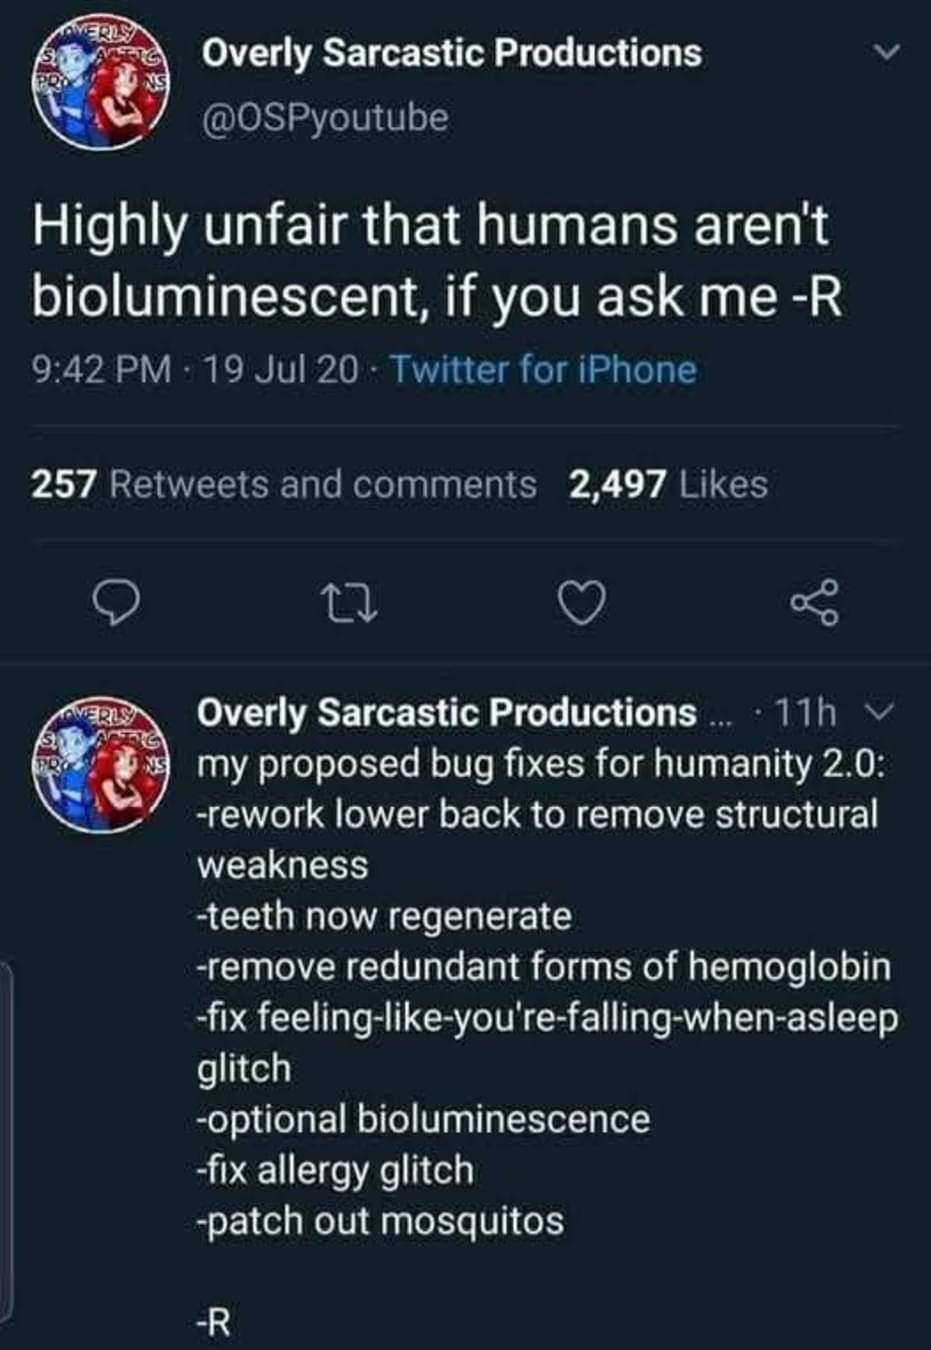Show the 2,497 Likes list
The height and width of the screenshot is (1350, 931).
click(668, 484)
